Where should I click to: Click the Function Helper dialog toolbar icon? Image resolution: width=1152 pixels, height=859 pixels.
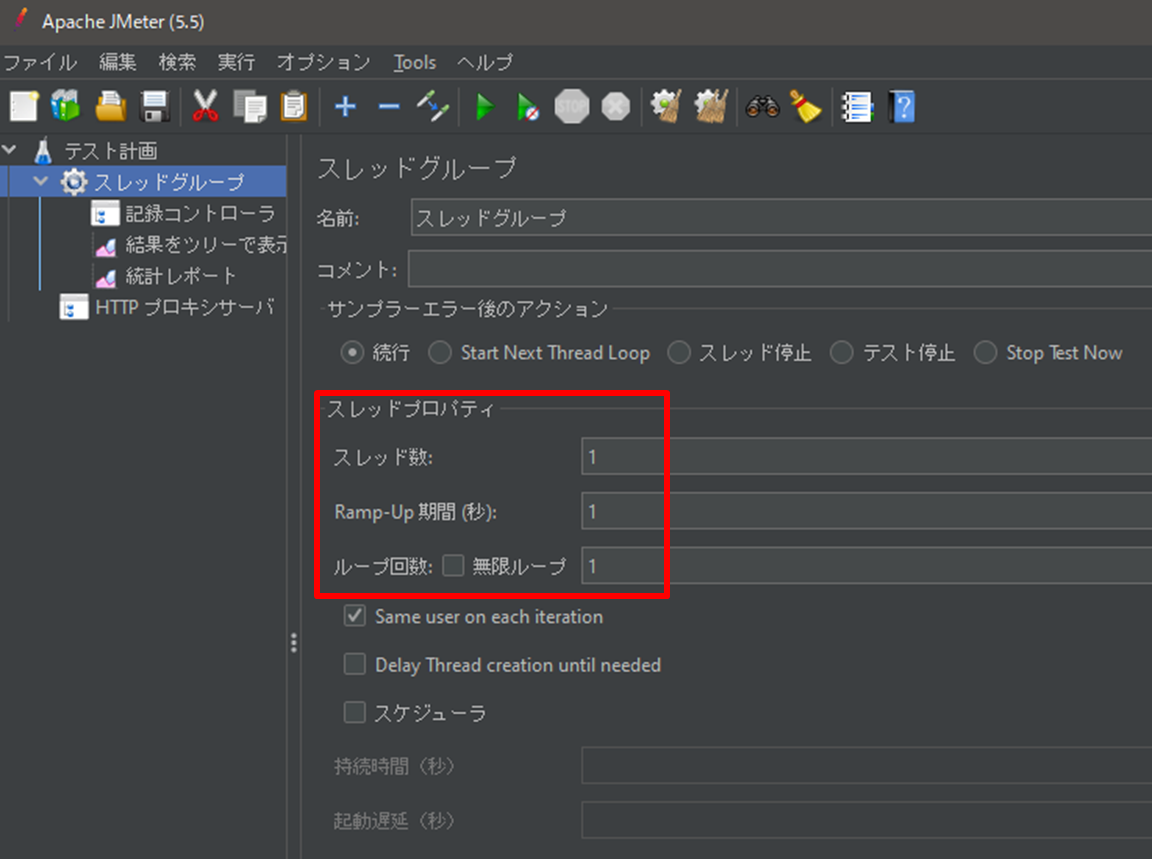point(857,106)
